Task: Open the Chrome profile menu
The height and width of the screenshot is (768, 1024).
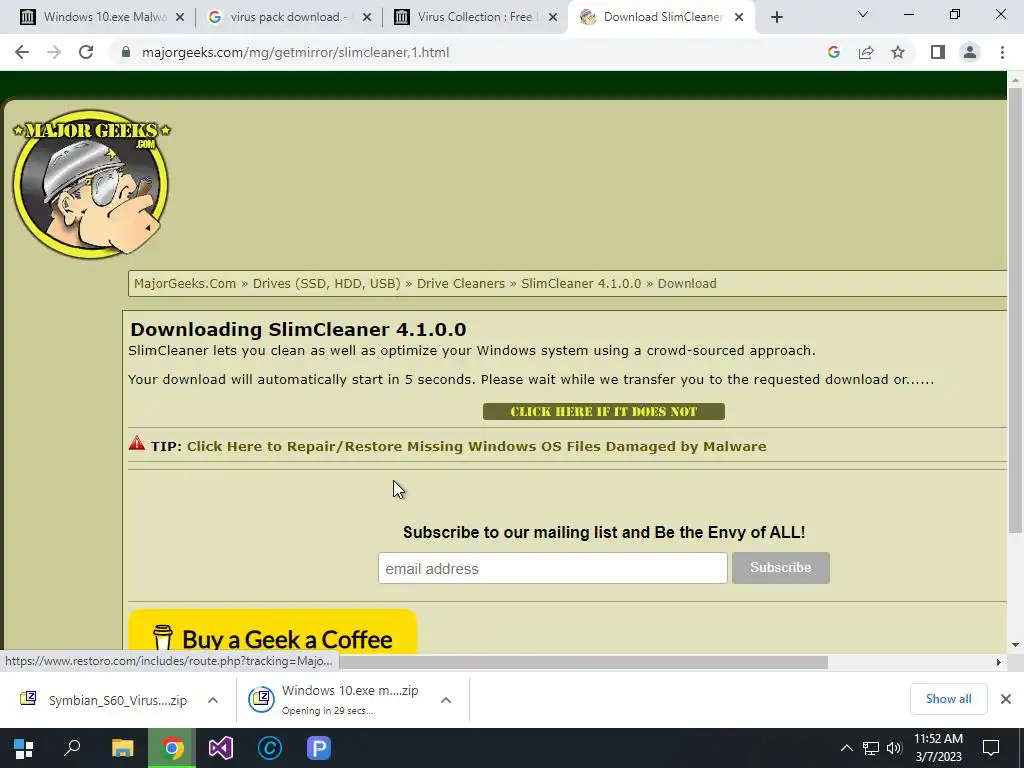Action: 970,52
